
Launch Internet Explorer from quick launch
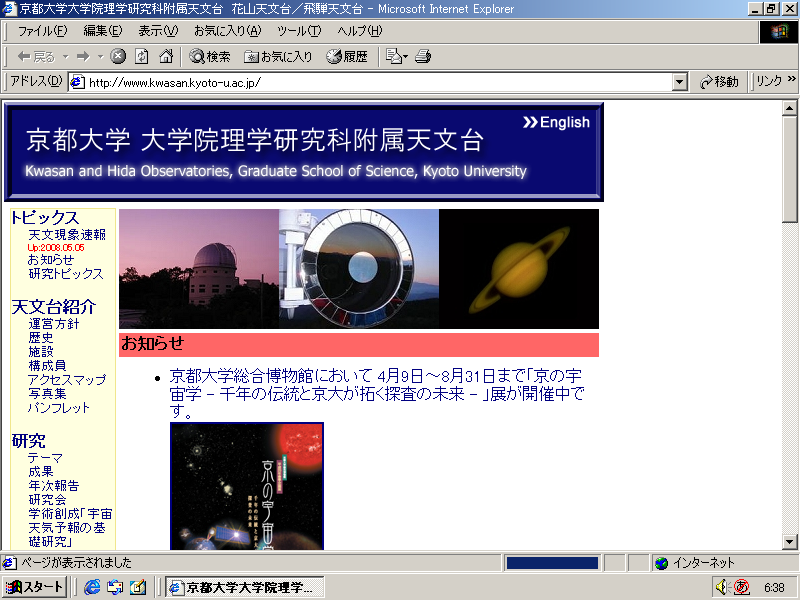[x=92, y=587]
